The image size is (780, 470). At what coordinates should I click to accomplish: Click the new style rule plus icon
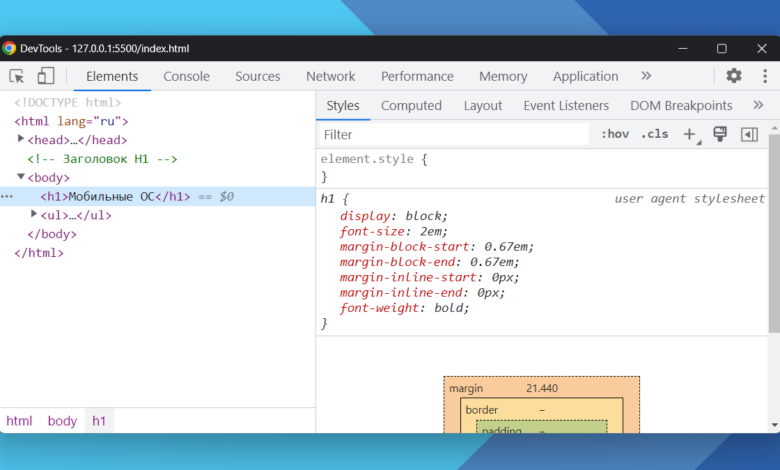(x=689, y=134)
